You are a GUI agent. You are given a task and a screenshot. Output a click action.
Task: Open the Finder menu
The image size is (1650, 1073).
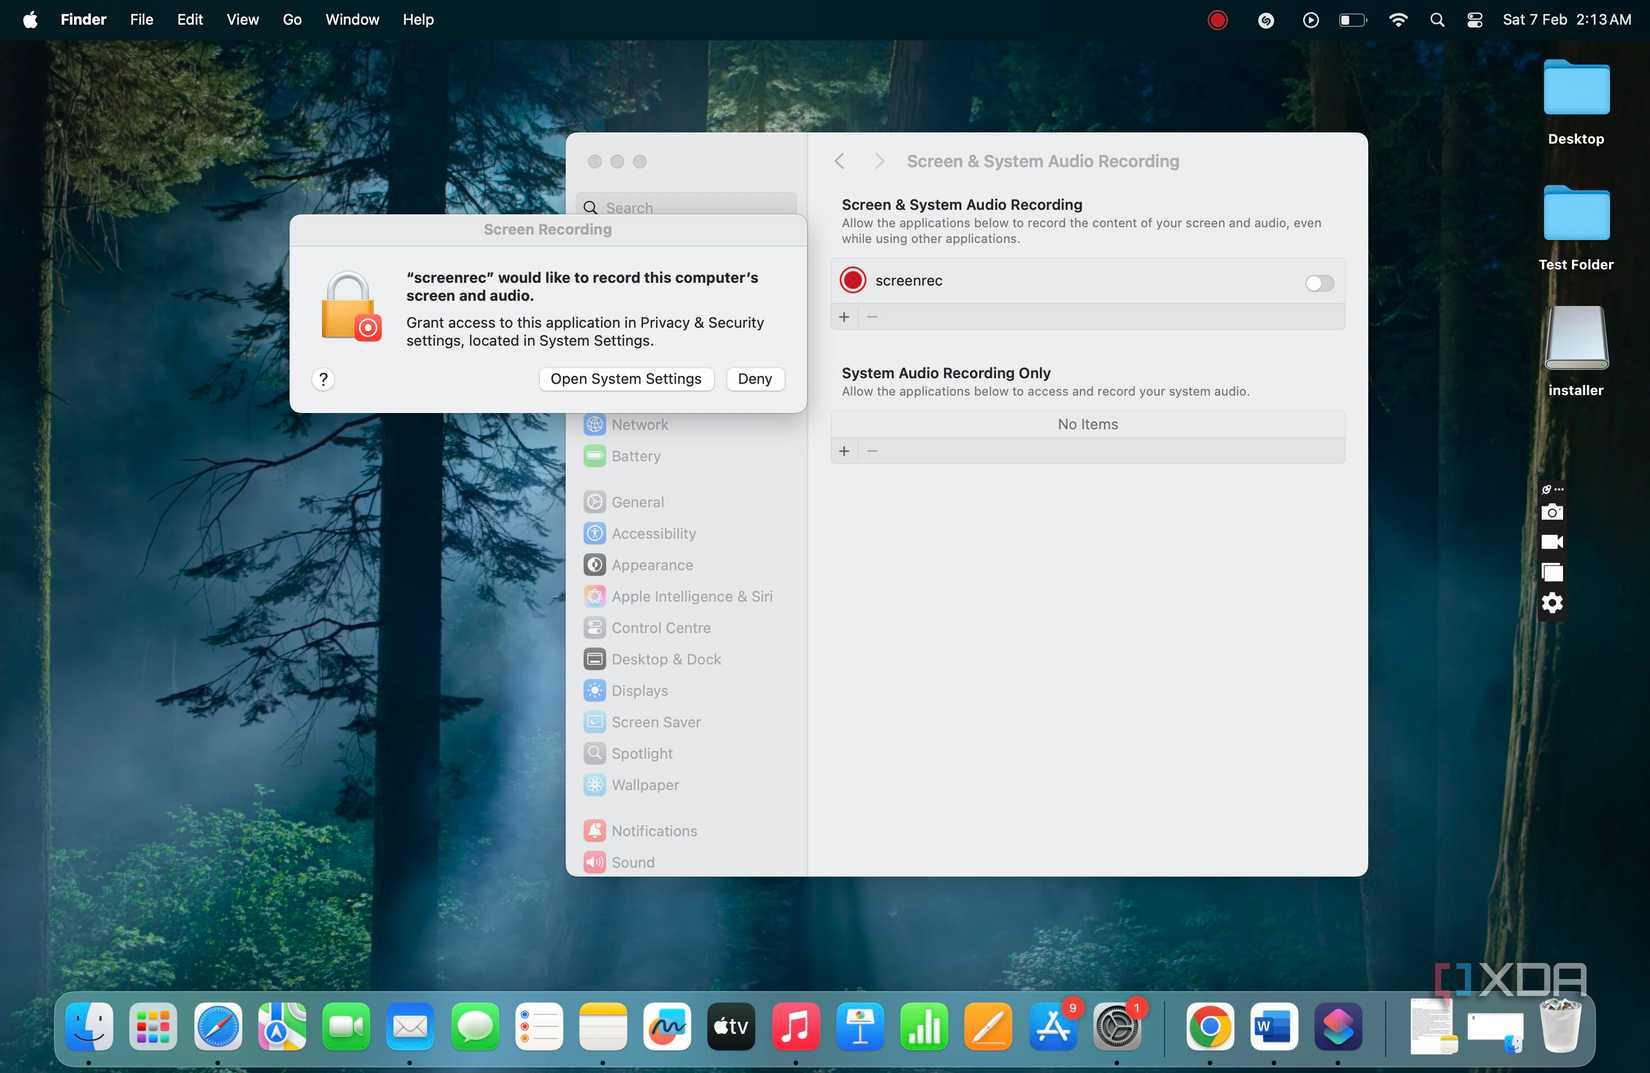click(84, 20)
